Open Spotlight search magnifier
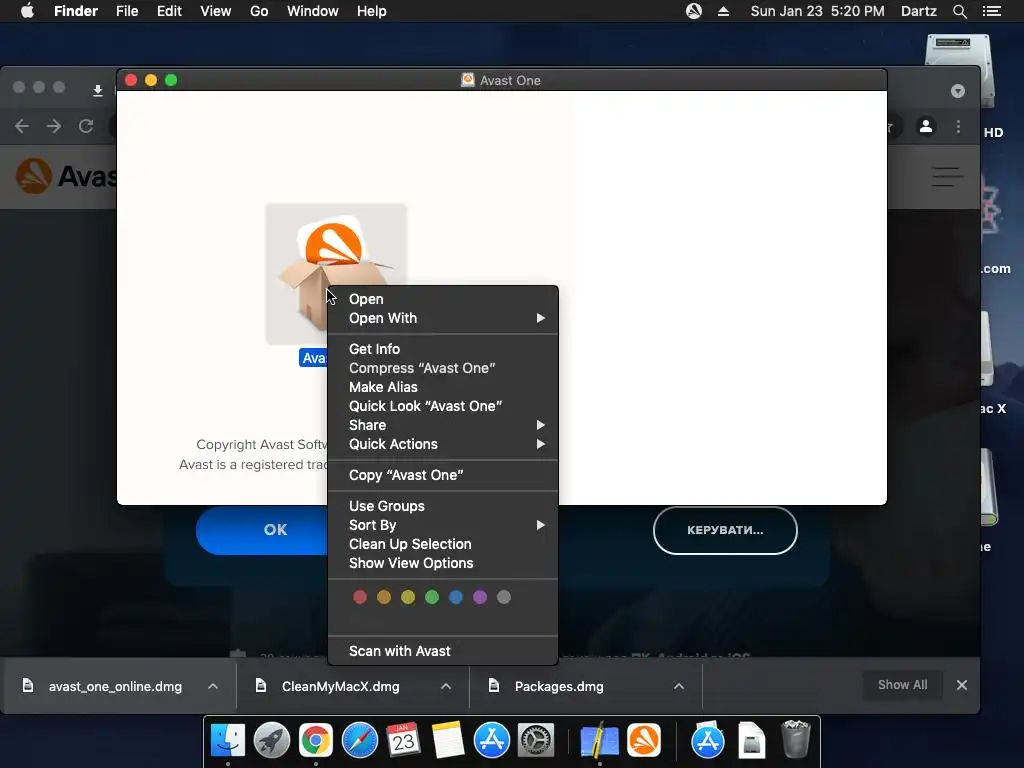The image size is (1024, 768). point(959,11)
